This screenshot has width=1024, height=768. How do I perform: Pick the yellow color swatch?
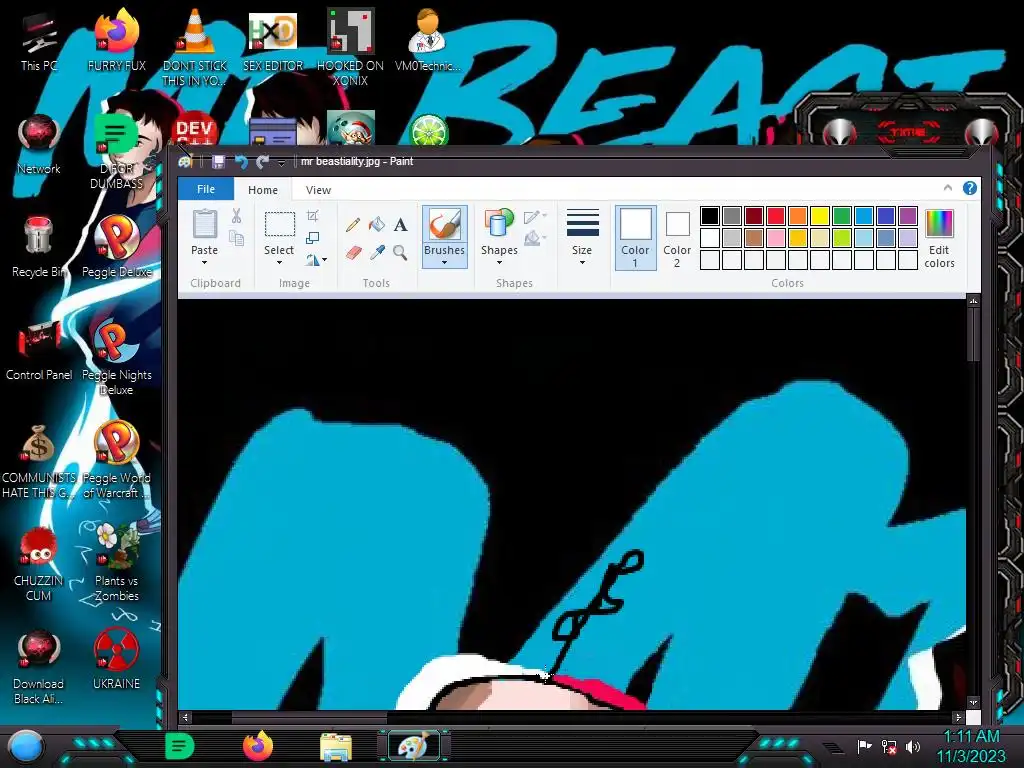820,216
